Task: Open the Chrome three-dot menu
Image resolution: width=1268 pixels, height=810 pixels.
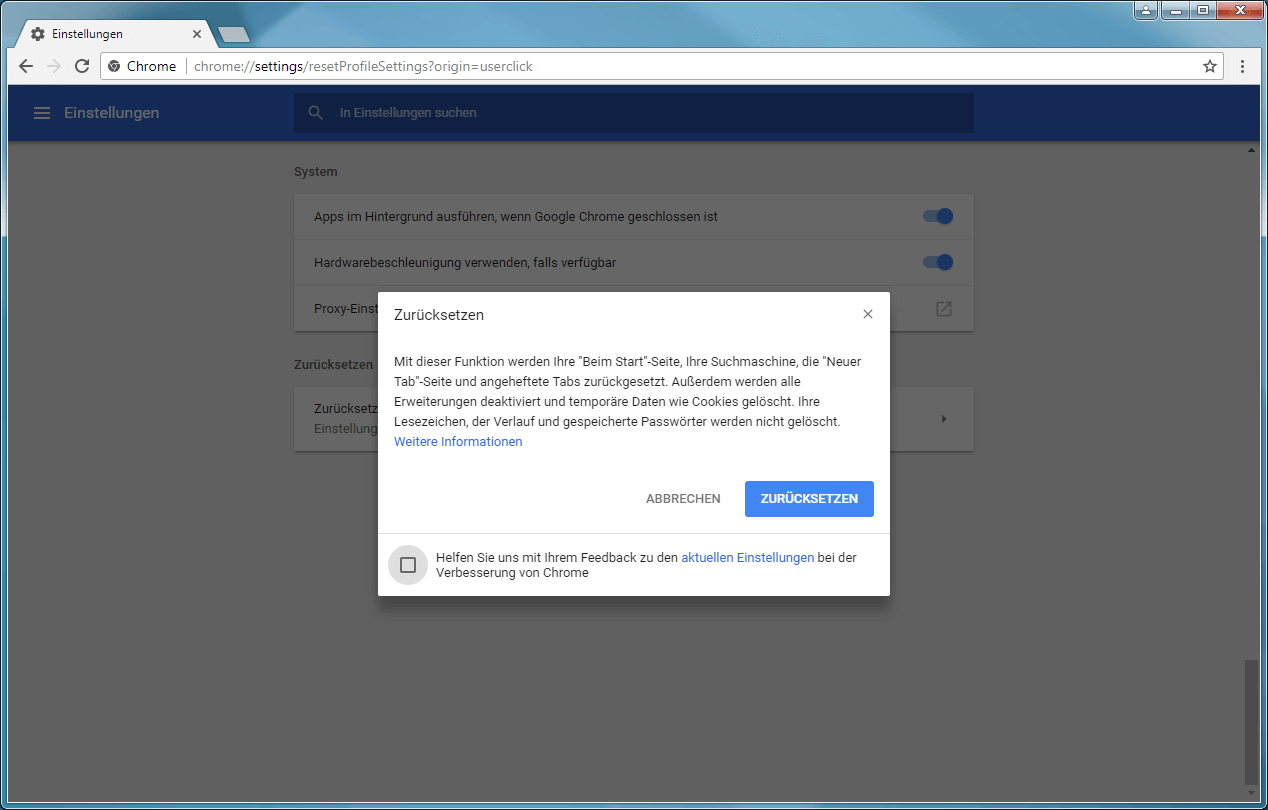Action: point(1242,66)
